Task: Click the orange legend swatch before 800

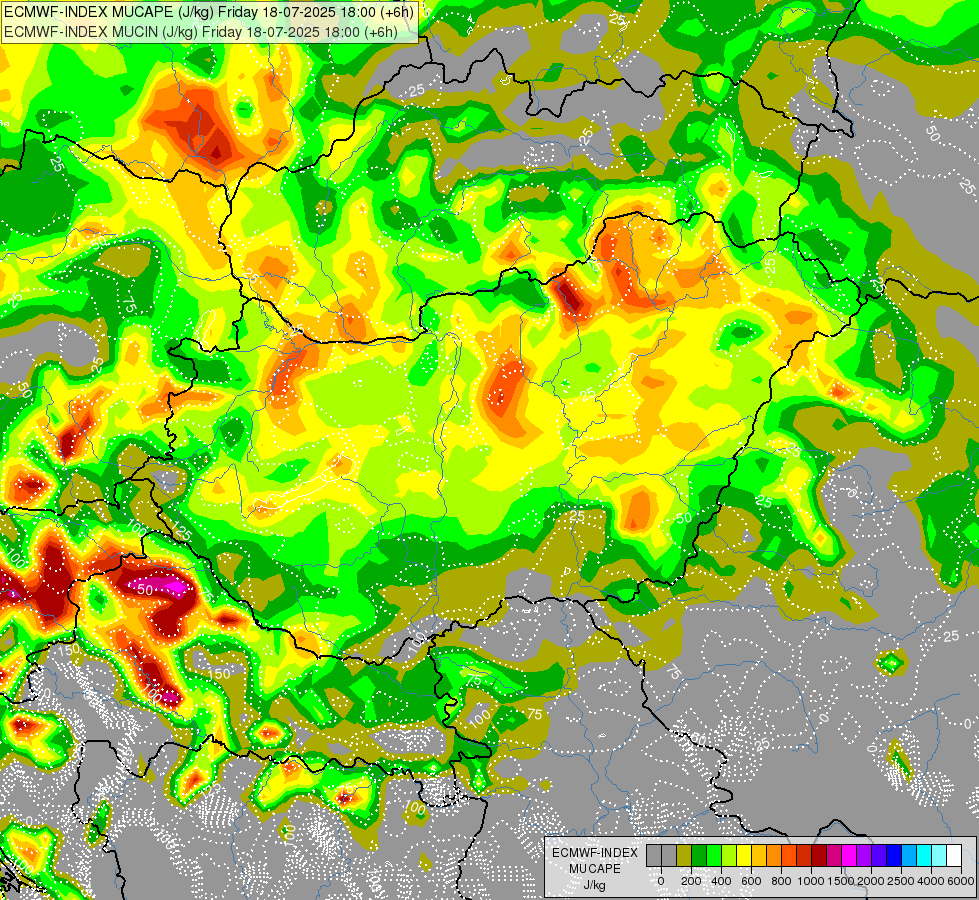Action: 774,855
